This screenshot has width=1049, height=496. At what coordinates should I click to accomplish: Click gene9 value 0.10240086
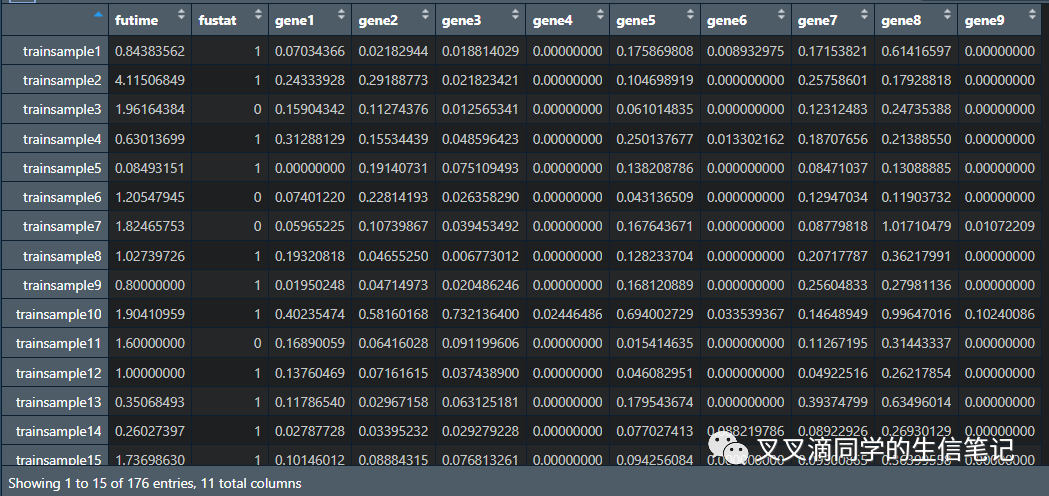(1000, 314)
